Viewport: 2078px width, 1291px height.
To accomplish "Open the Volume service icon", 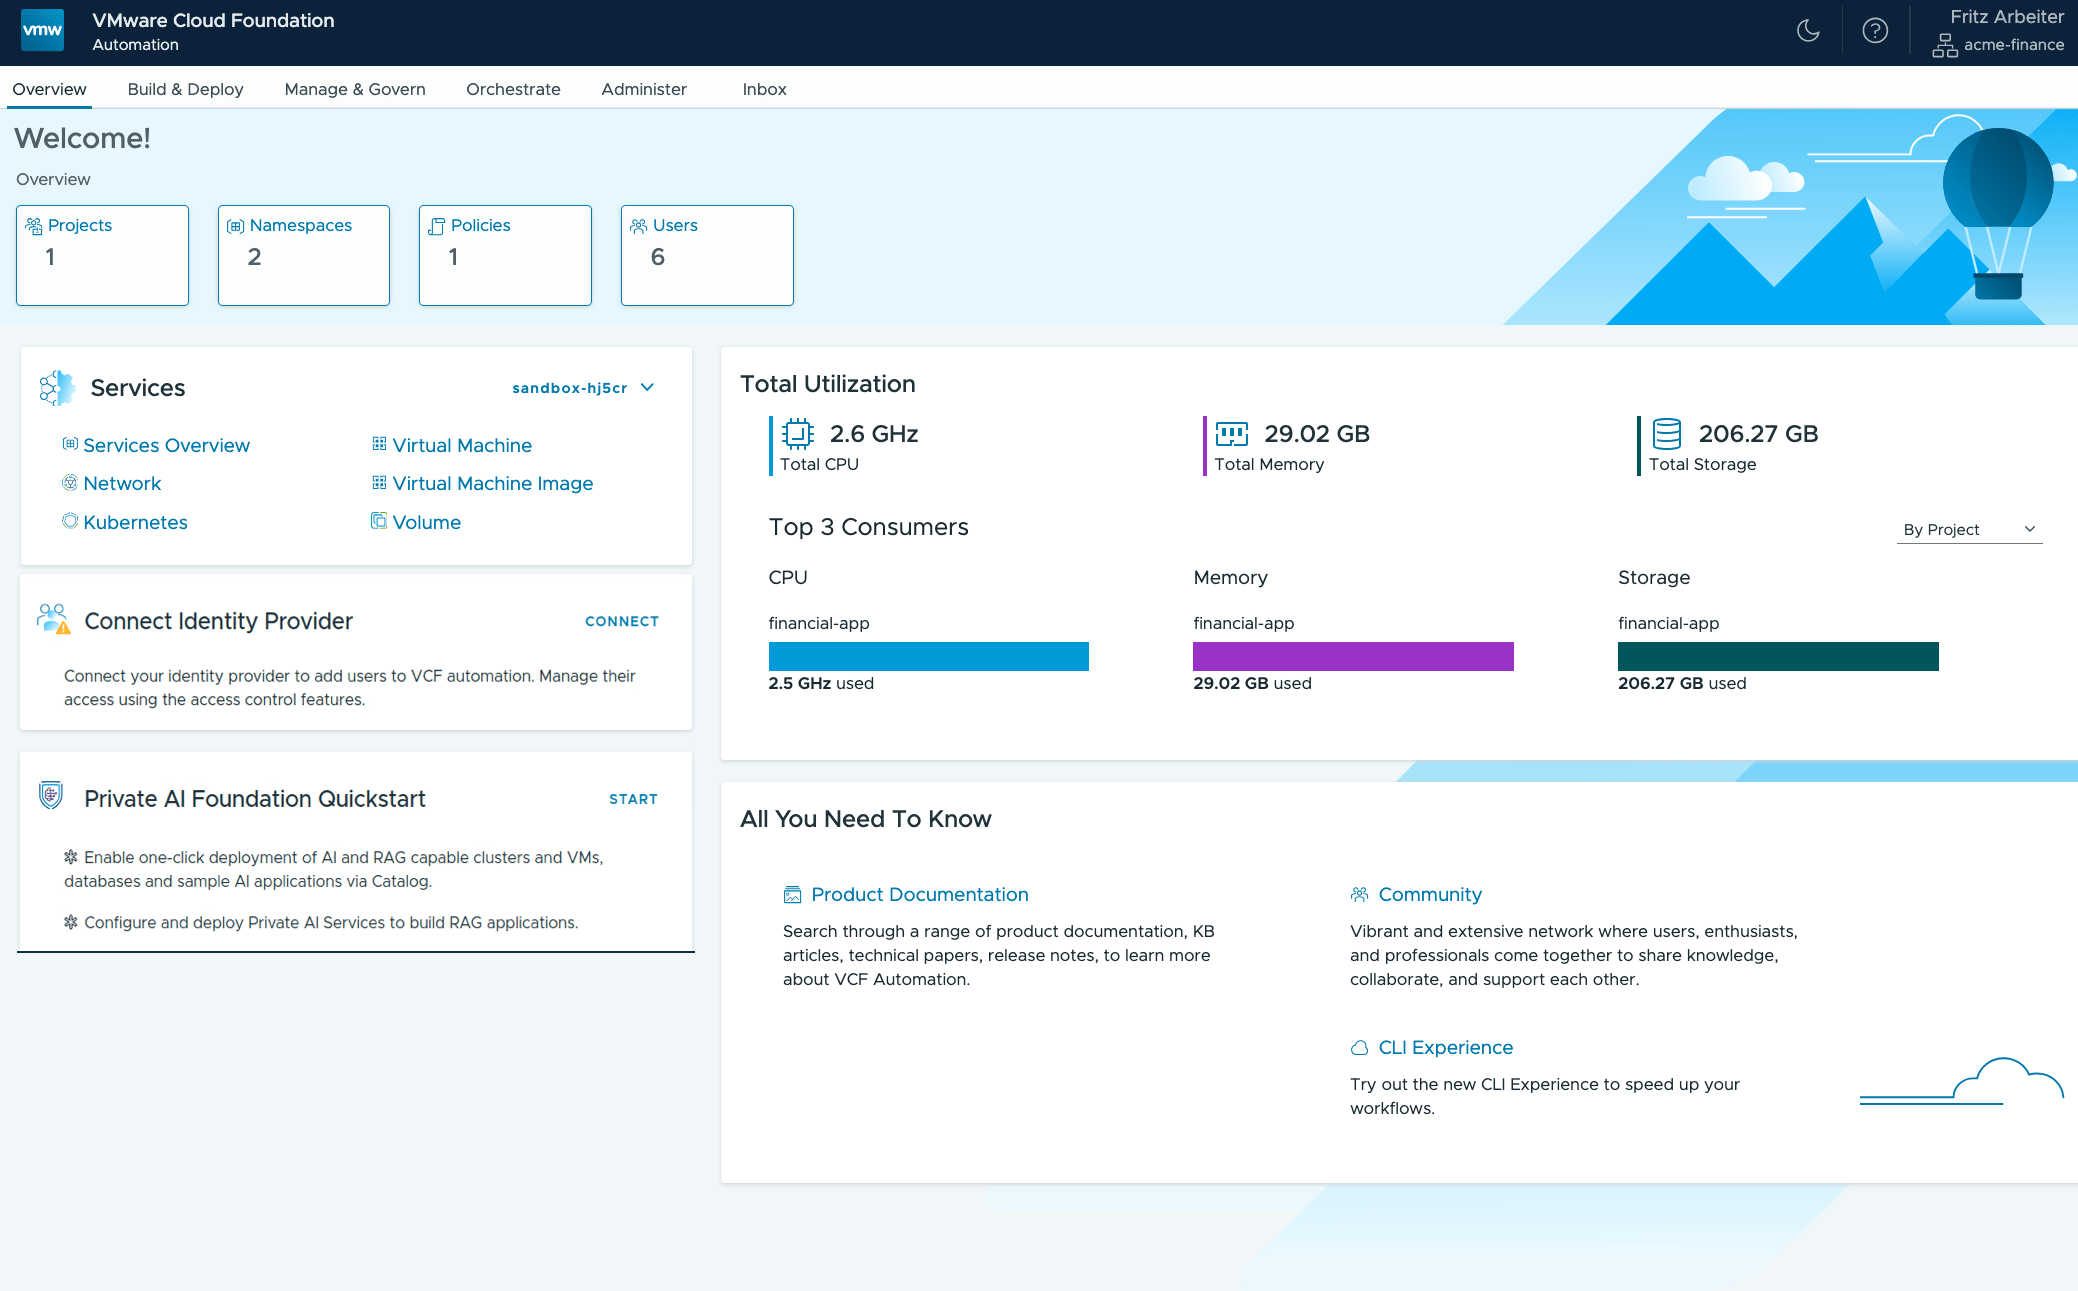I will pos(379,521).
